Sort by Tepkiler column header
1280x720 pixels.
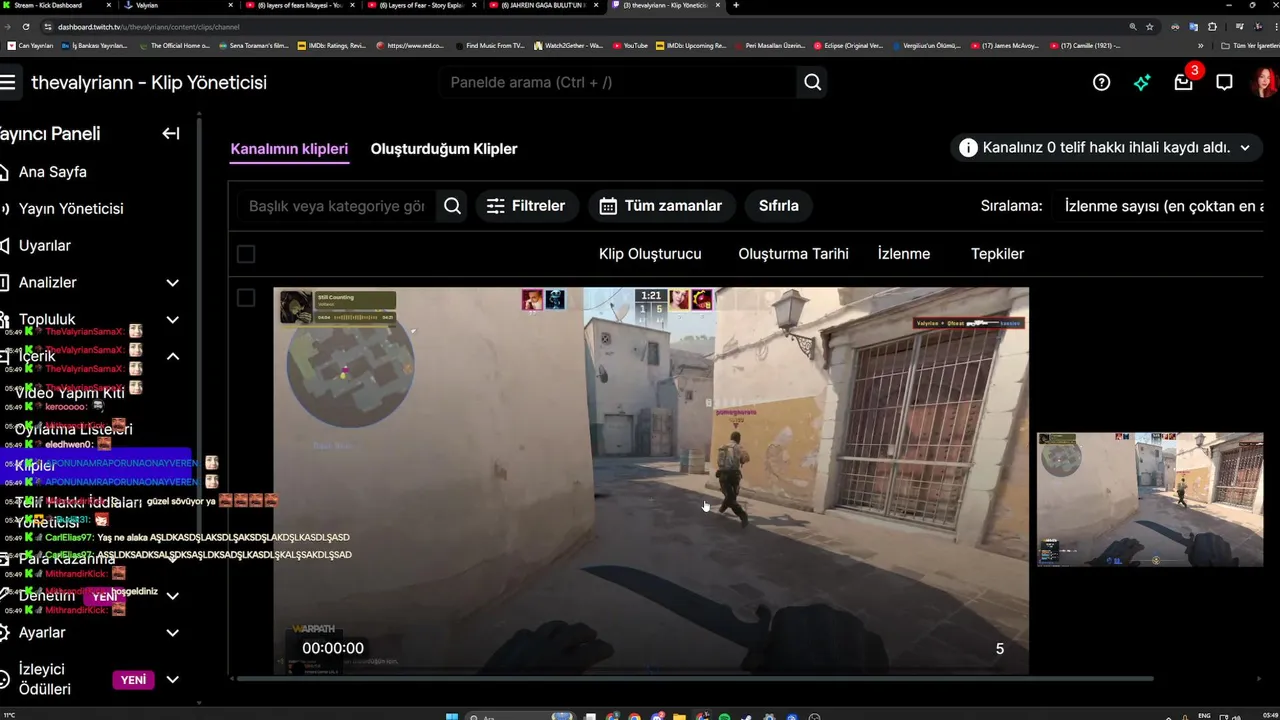997,254
